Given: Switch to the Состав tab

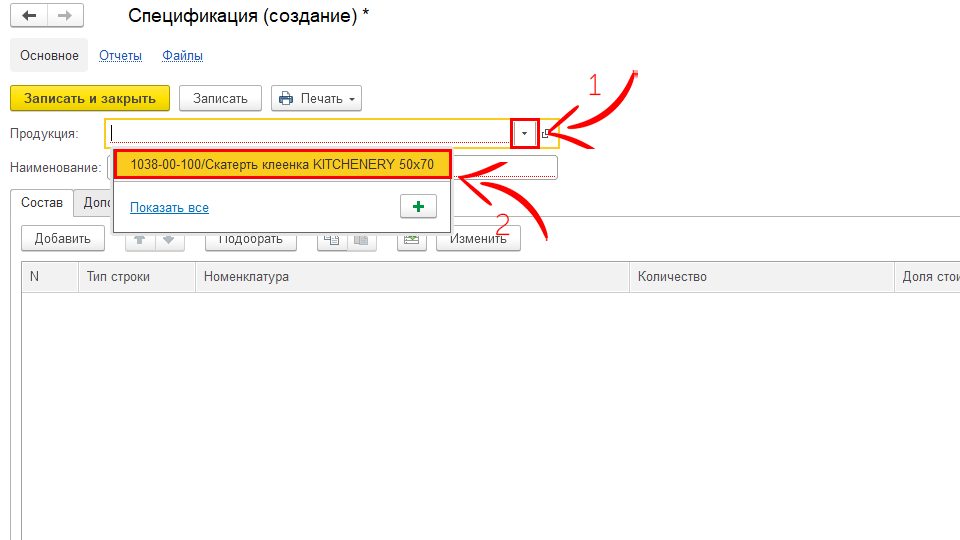Looking at the screenshot, I should click(x=42, y=202).
